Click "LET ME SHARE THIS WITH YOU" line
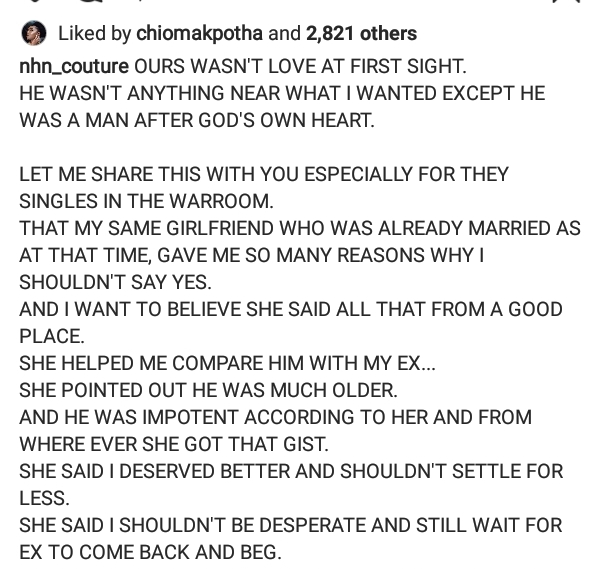This screenshot has width=600, height=569. (x=264, y=174)
